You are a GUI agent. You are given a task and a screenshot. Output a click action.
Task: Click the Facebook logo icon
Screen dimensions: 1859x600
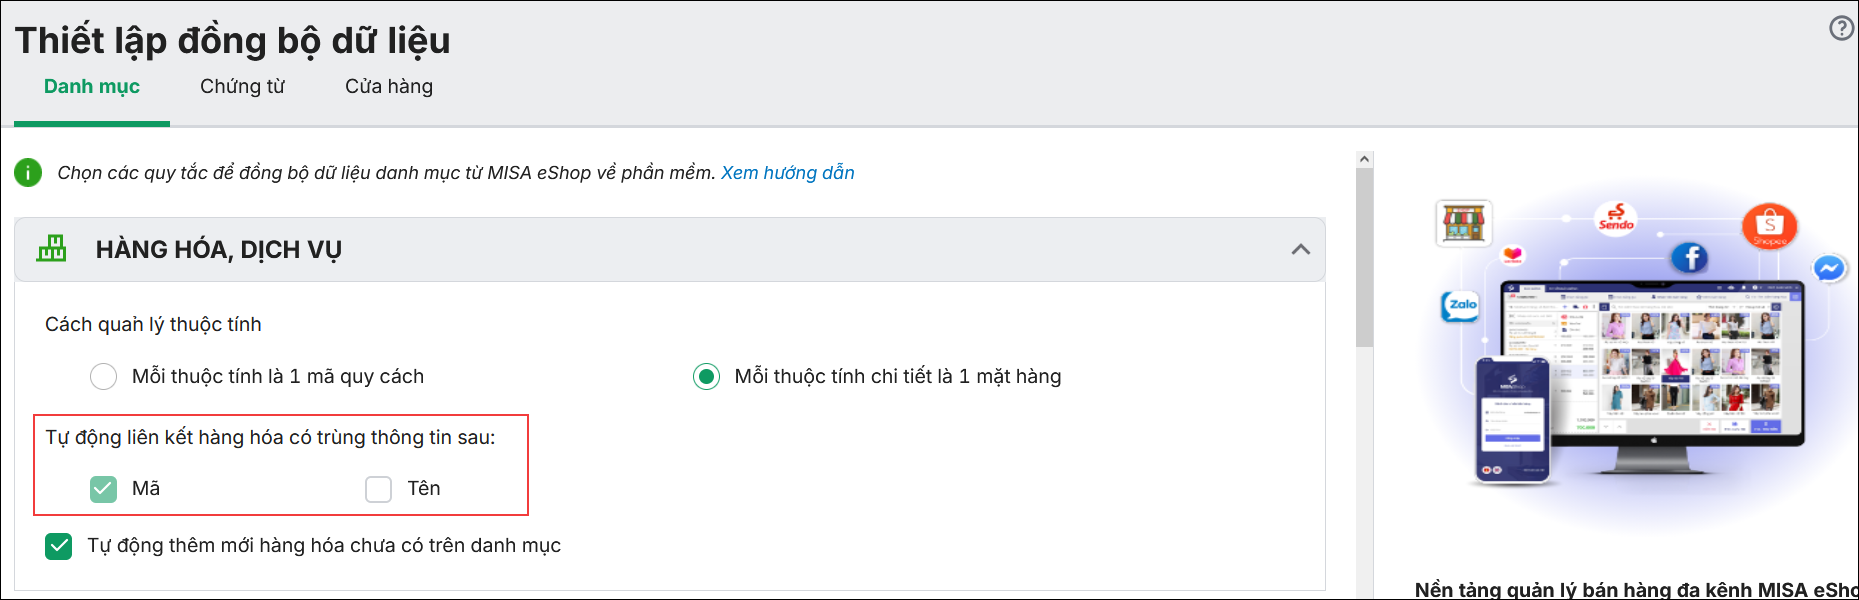(x=1690, y=258)
